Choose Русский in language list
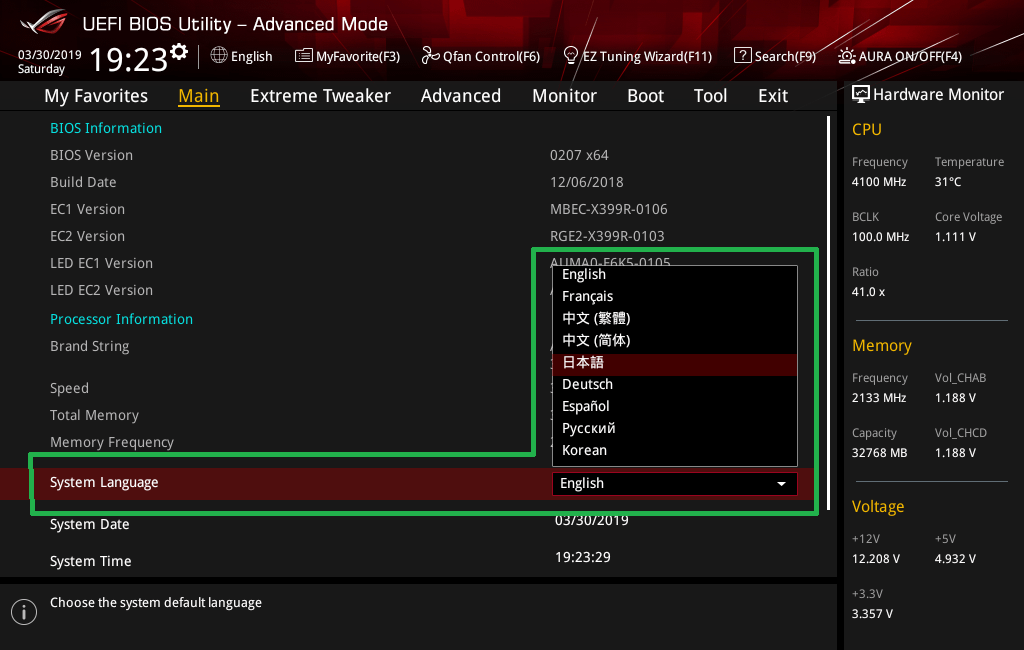Image resolution: width=1024 pixels, height=650 pixels. tap(675, 429)
